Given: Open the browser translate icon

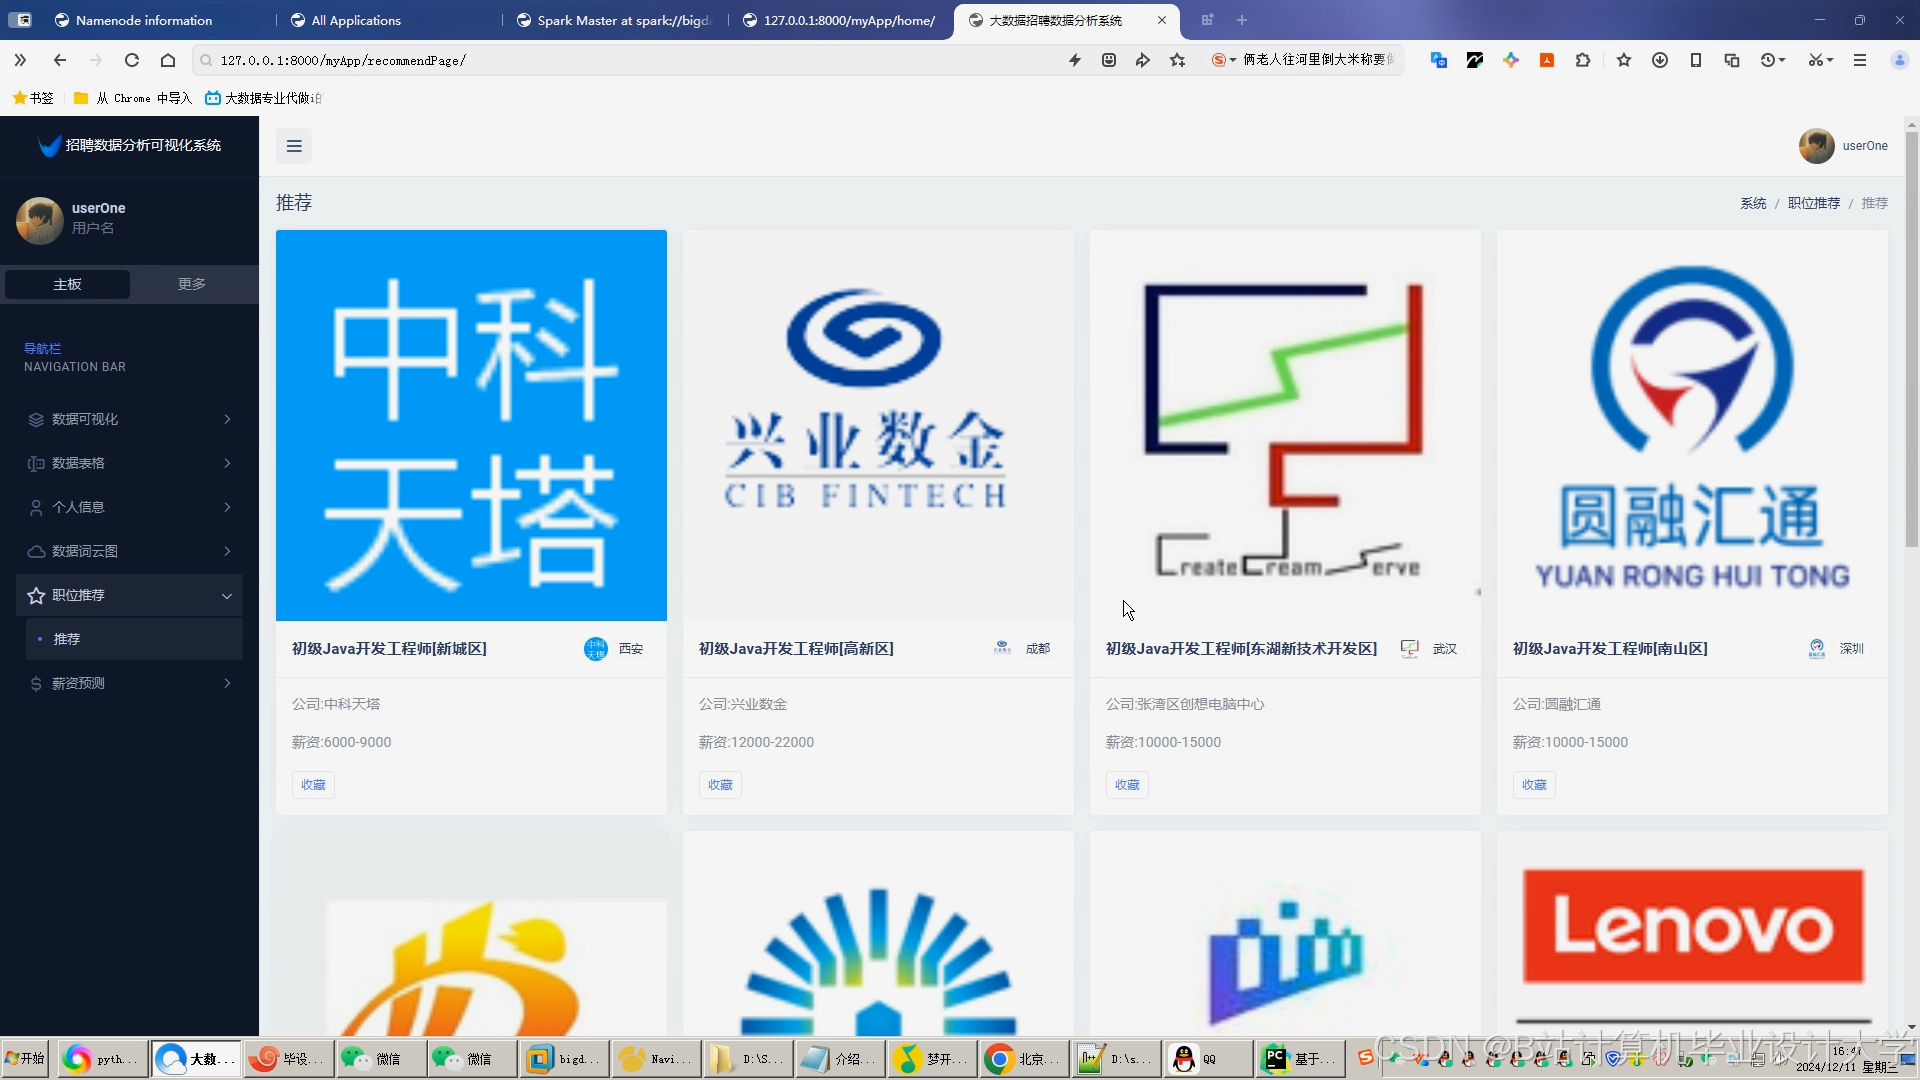Looking at the screenshot, I should point(1438,60).
